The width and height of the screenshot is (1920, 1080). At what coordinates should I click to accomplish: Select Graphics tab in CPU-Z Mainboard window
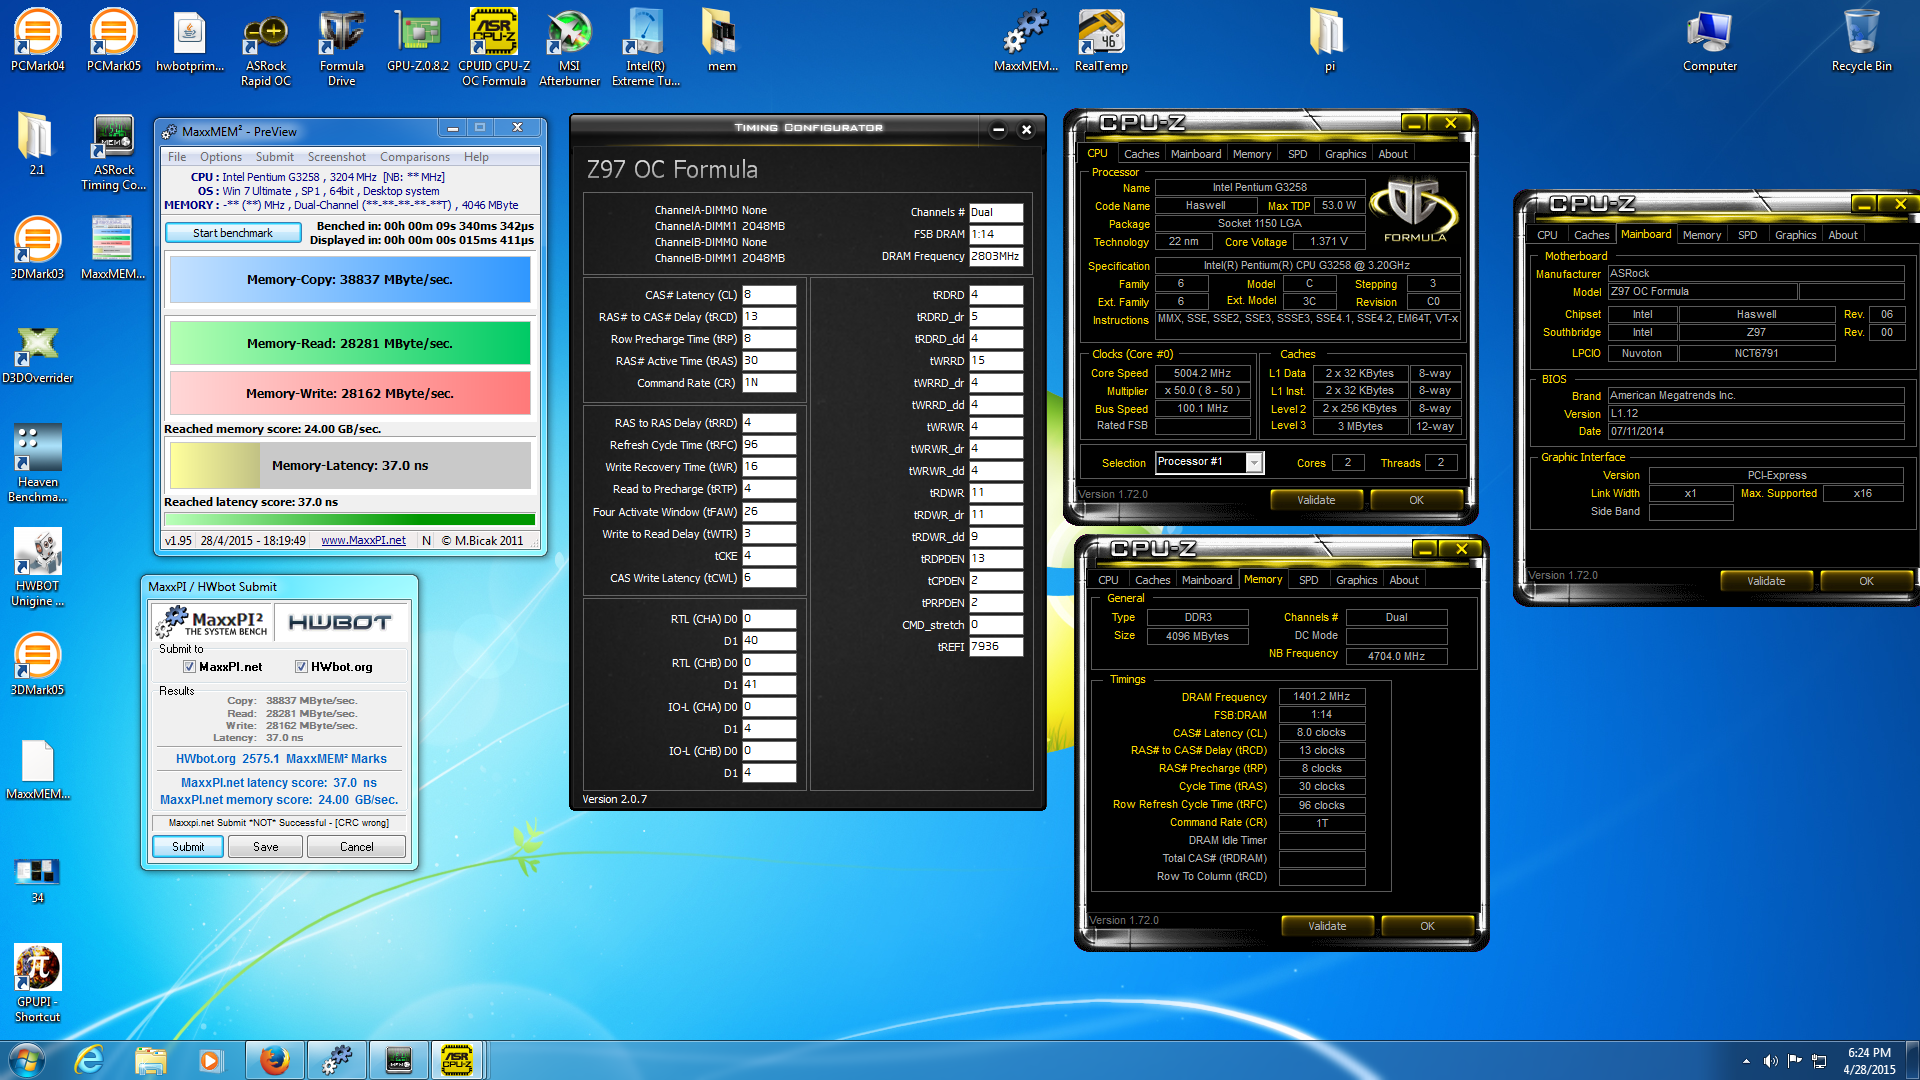[1795, 235]
